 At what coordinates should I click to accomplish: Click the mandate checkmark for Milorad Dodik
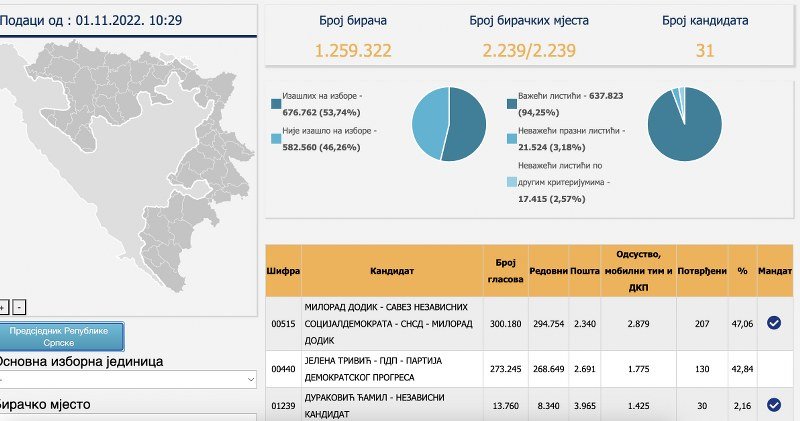tap(773, 322)
